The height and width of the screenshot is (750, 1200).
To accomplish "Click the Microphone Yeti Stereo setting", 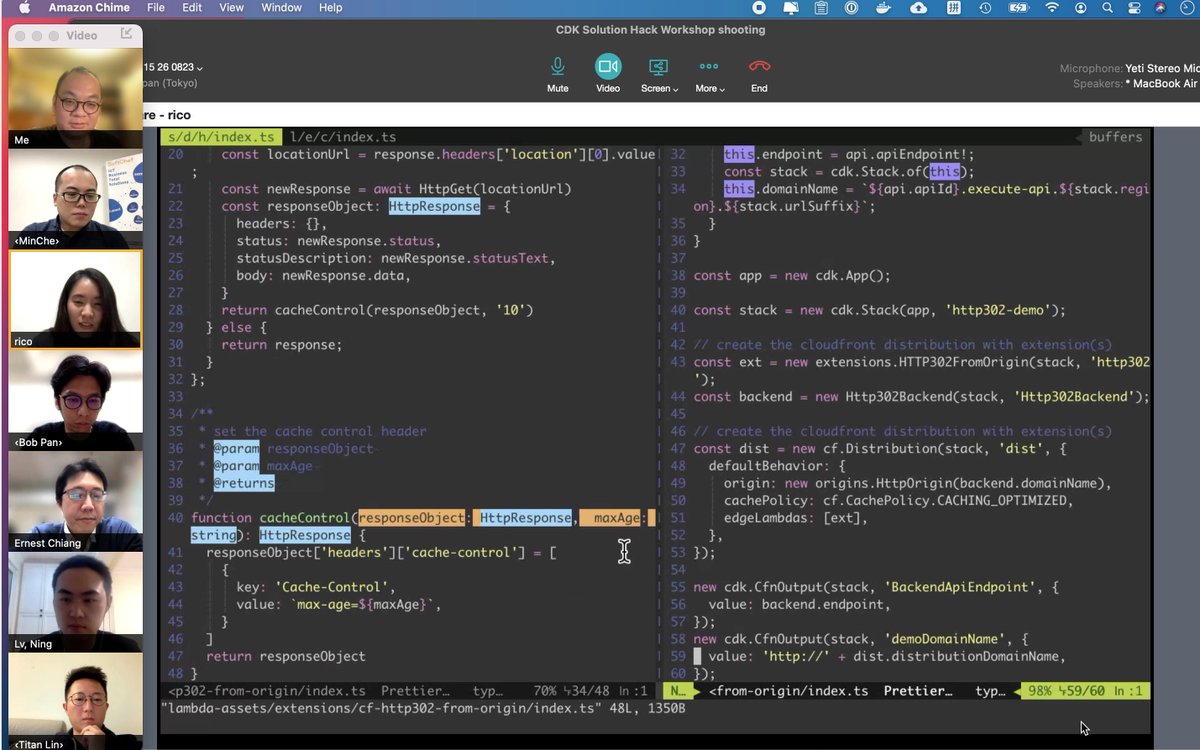I will point(1129,68).
